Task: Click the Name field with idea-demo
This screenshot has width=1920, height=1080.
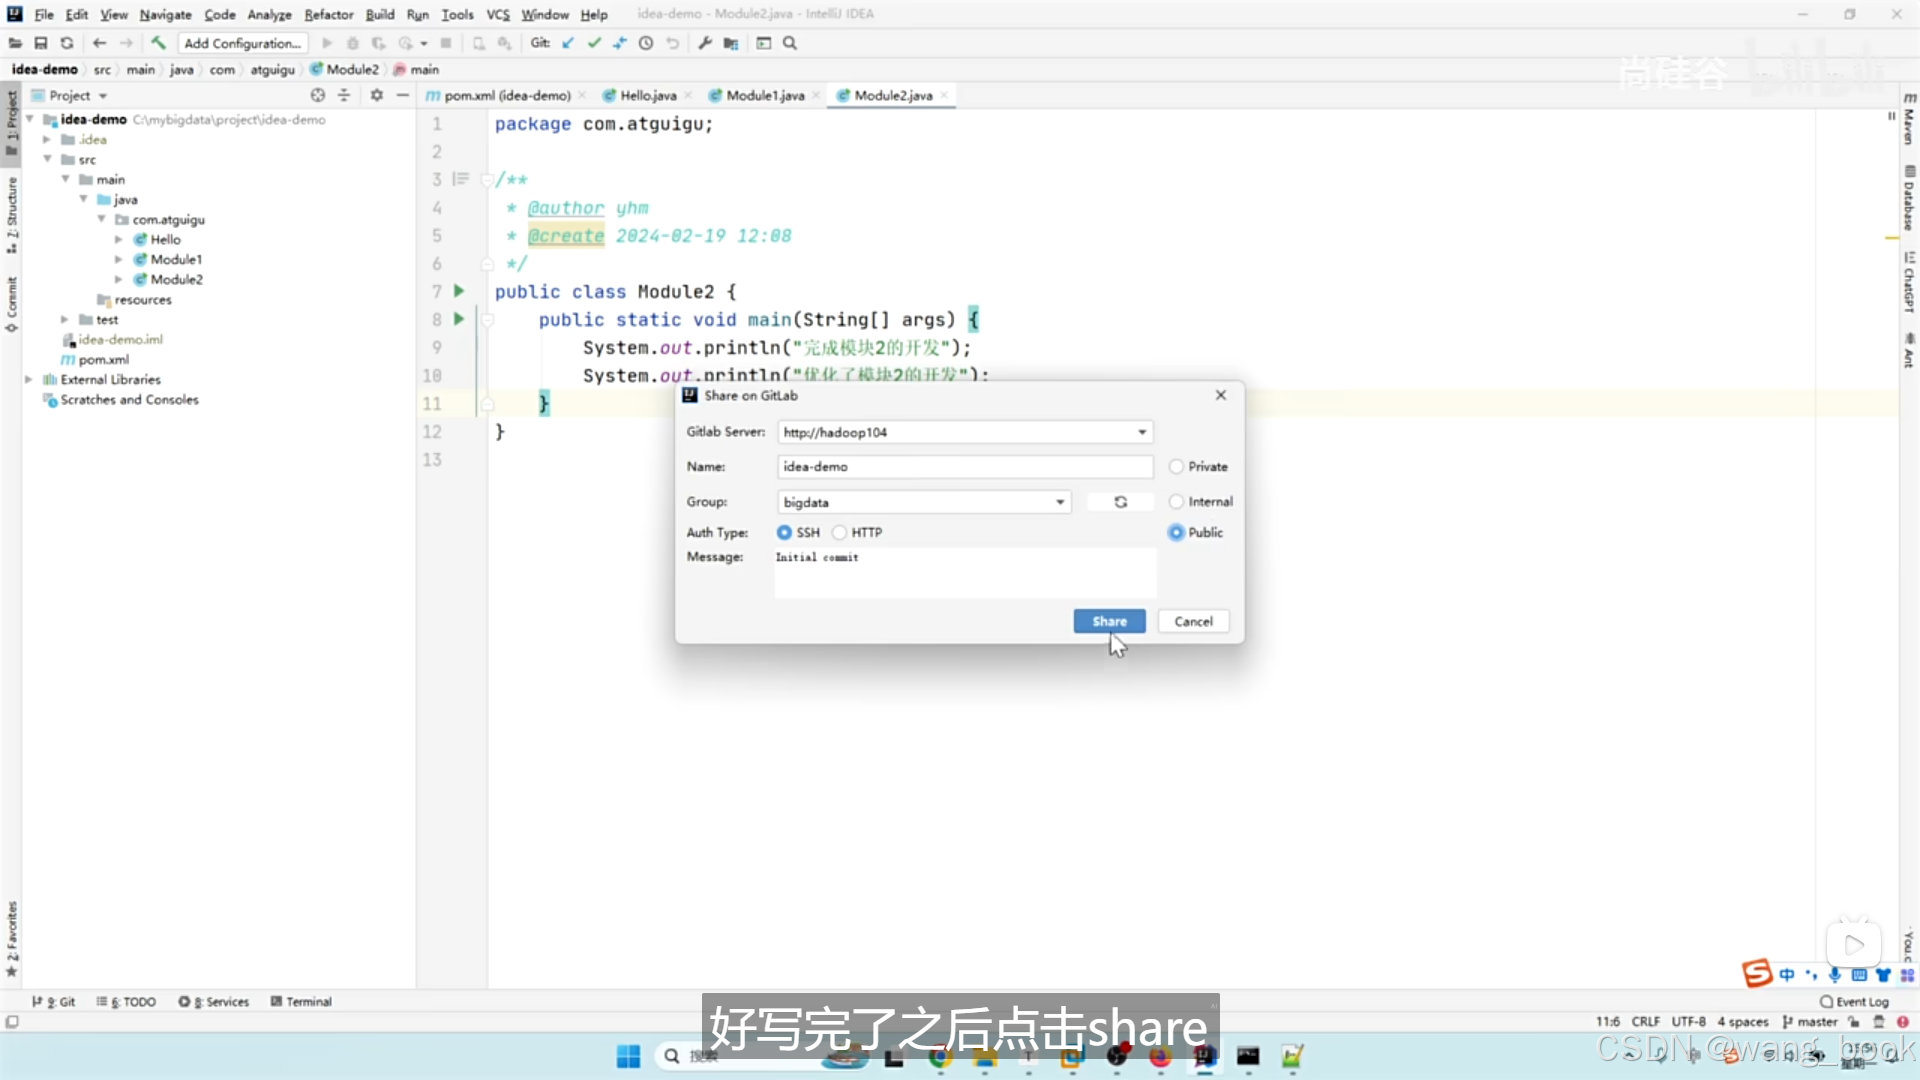Action: click(x=965, y=467)
